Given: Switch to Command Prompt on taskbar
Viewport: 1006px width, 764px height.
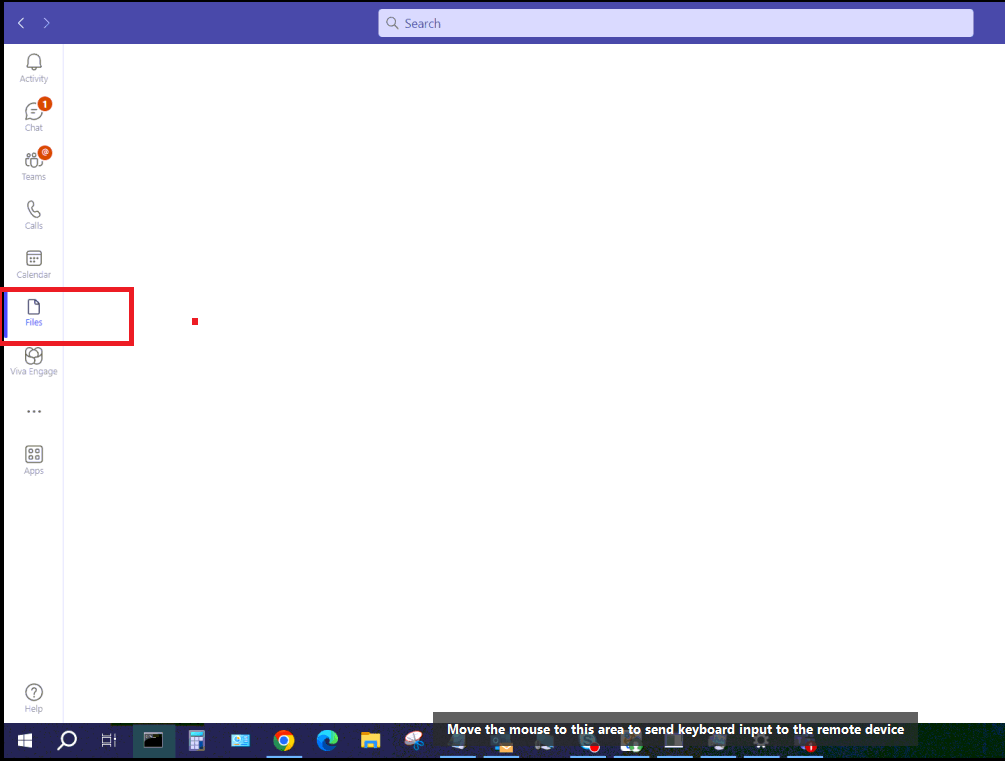Looking at the screenshot, I should pos(153,741).
